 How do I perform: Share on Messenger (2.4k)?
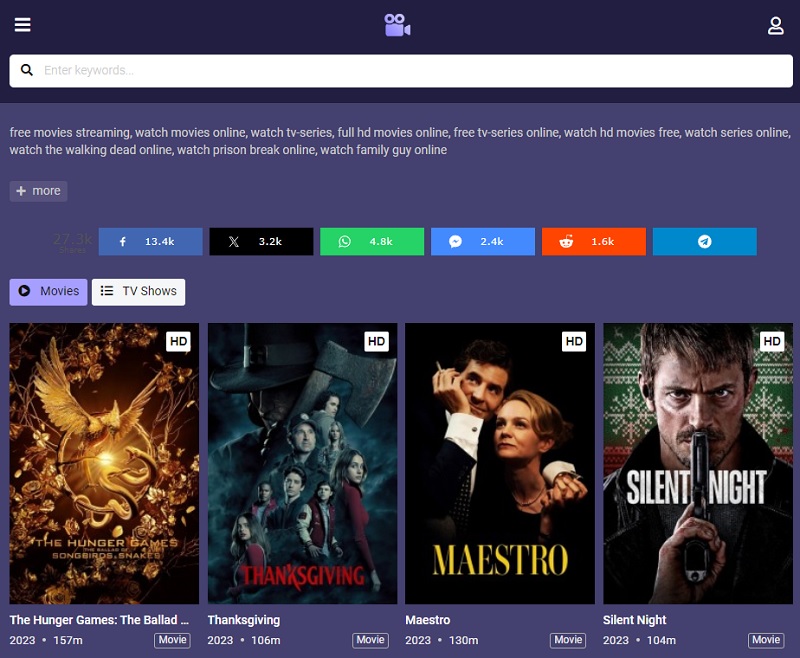coord(483,242)
